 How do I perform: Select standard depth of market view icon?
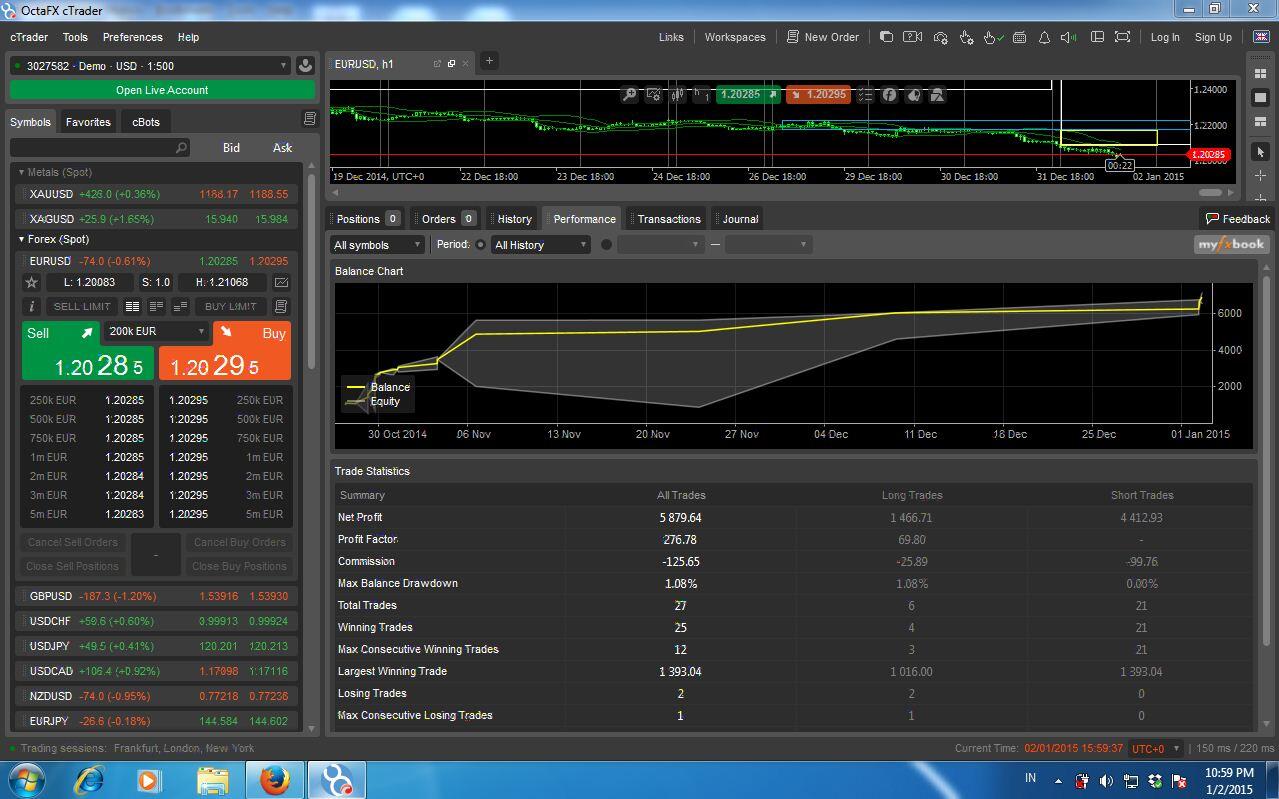132,307
